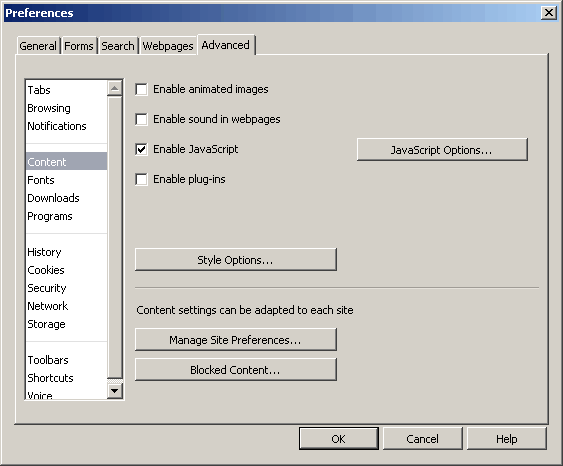This screenshot has width=563, height=466.
Task: Click the category list scroll-up arrow
Action: tap(115, 88)
